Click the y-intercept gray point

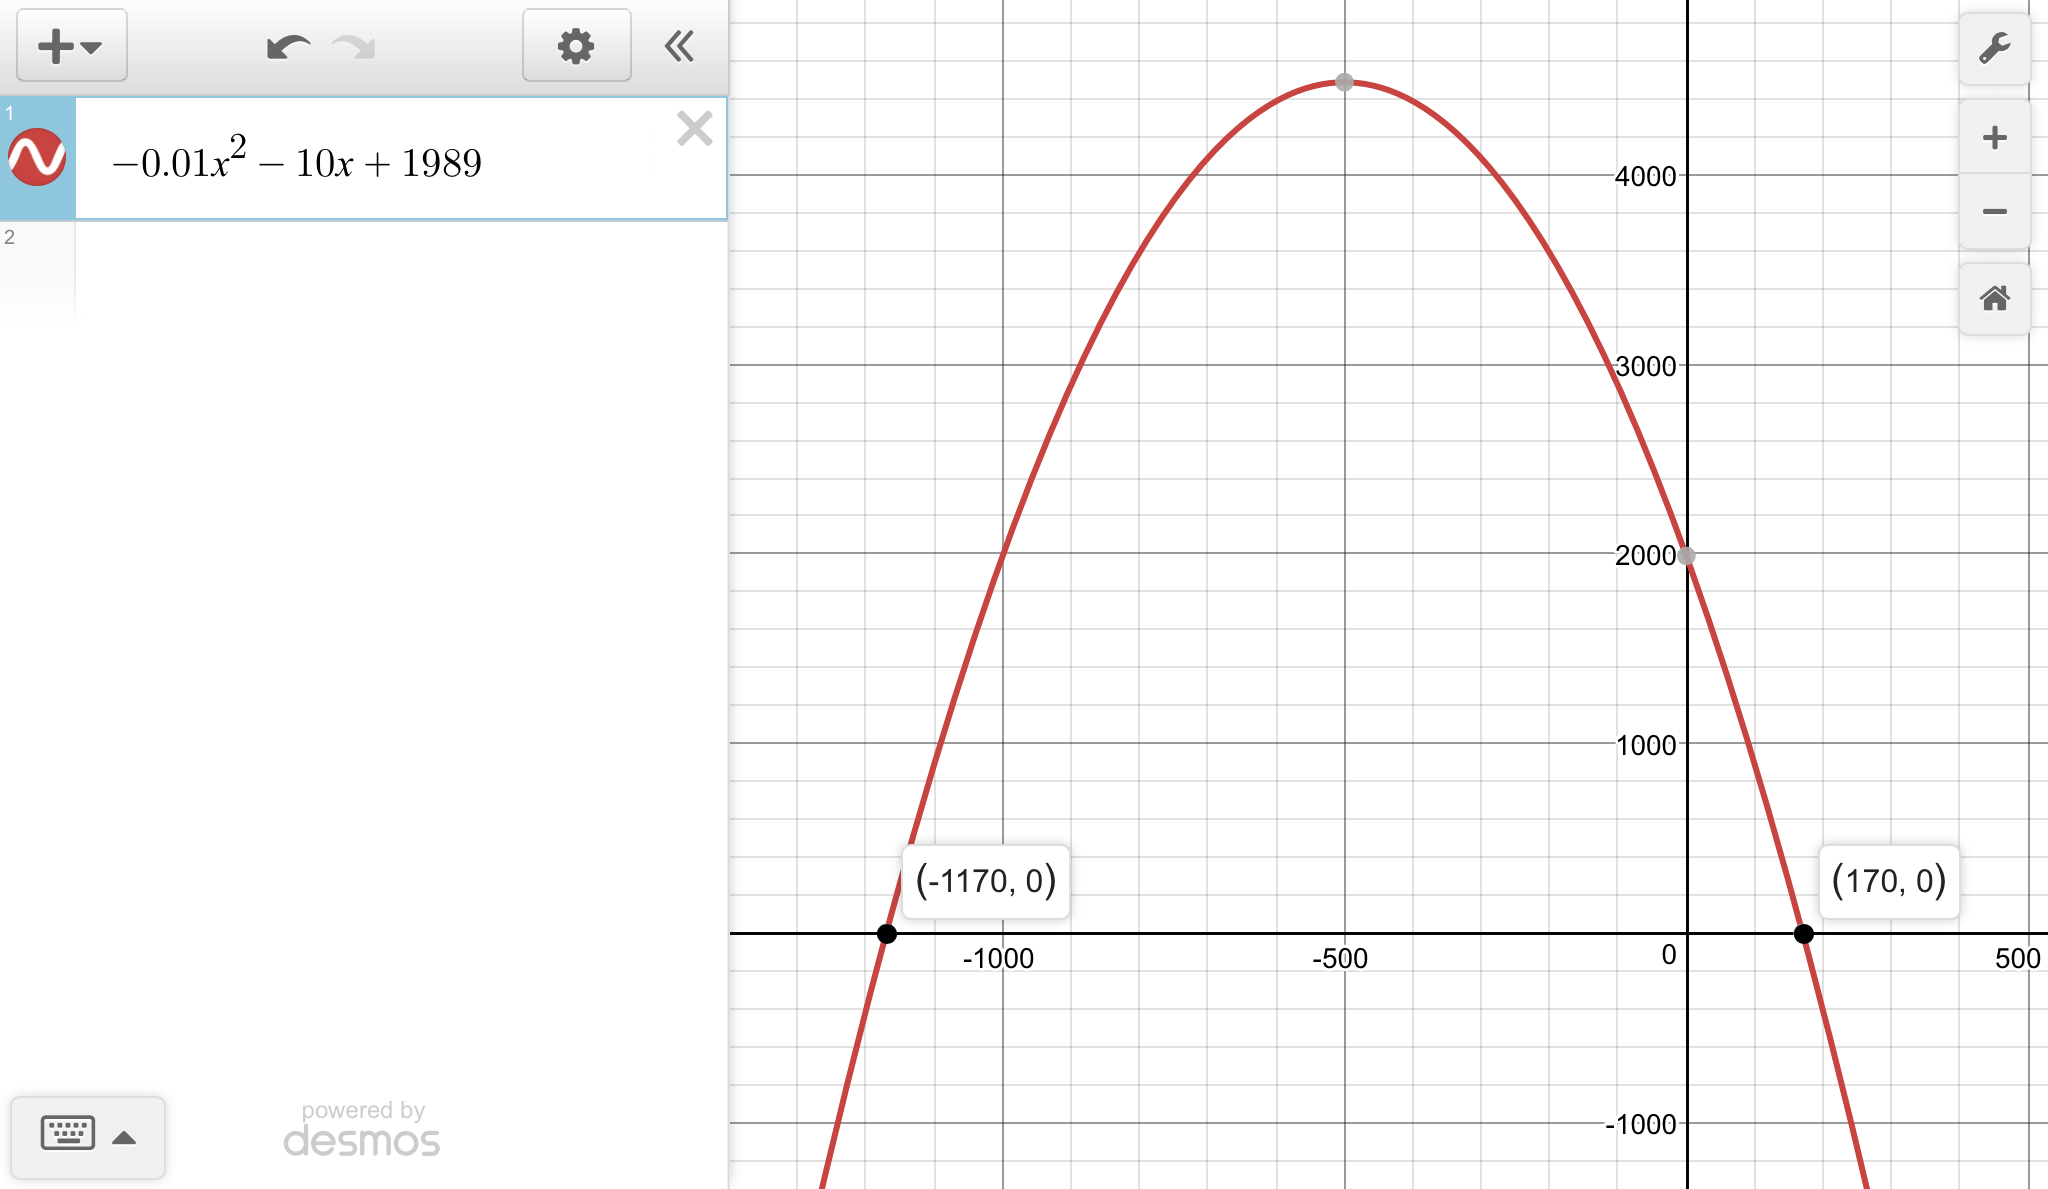pos(1687,556)
